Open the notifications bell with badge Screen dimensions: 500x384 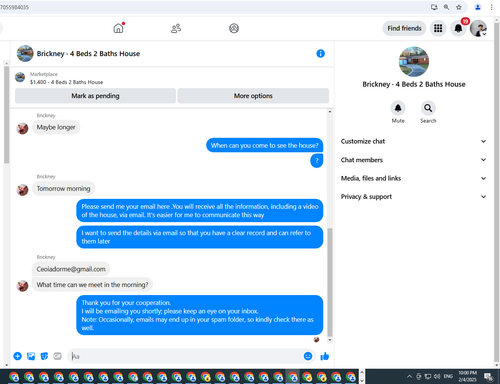459,28
